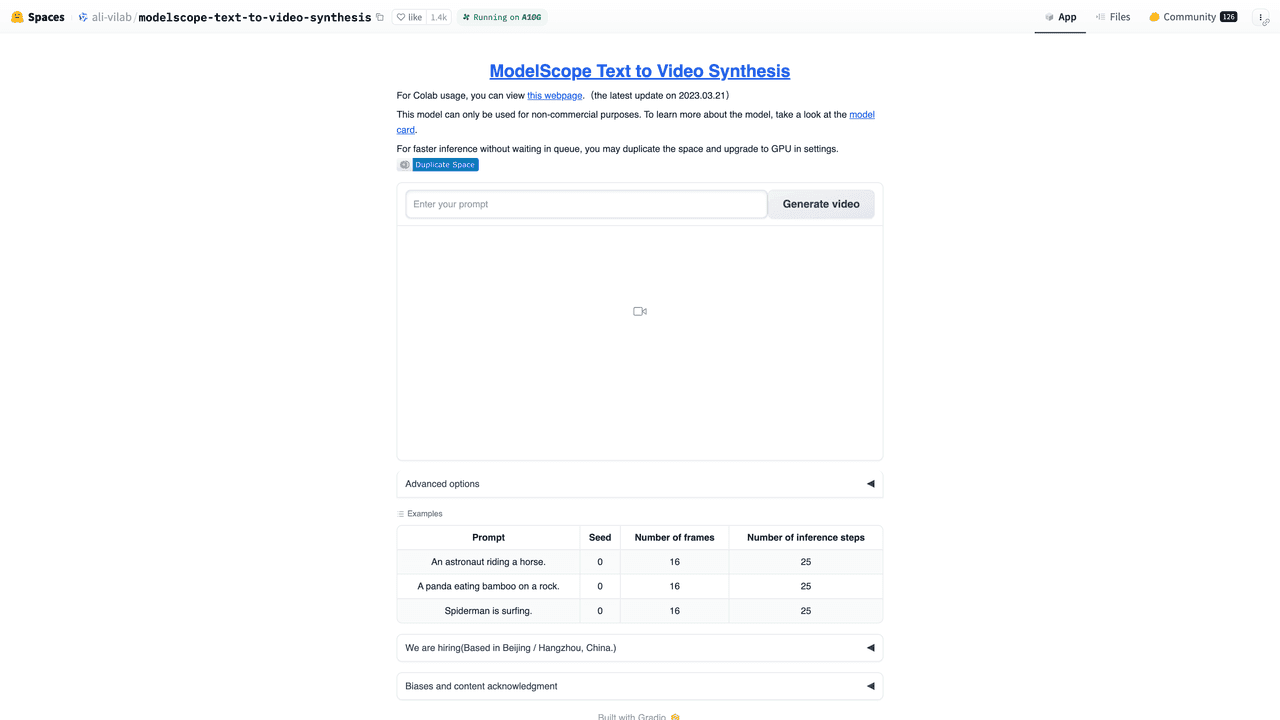Click the video camera placeholder icon
Screen dimensions: 1280x720
pyautogui.click(x=640, y=311)
